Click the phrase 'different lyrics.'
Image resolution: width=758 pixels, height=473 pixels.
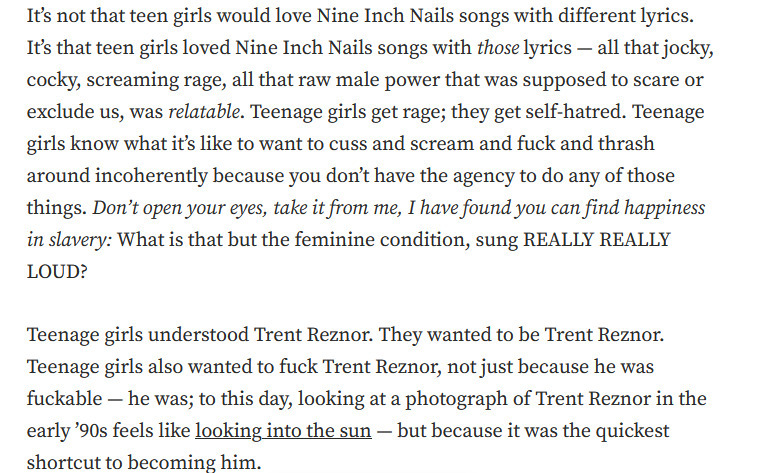[626, 16]
